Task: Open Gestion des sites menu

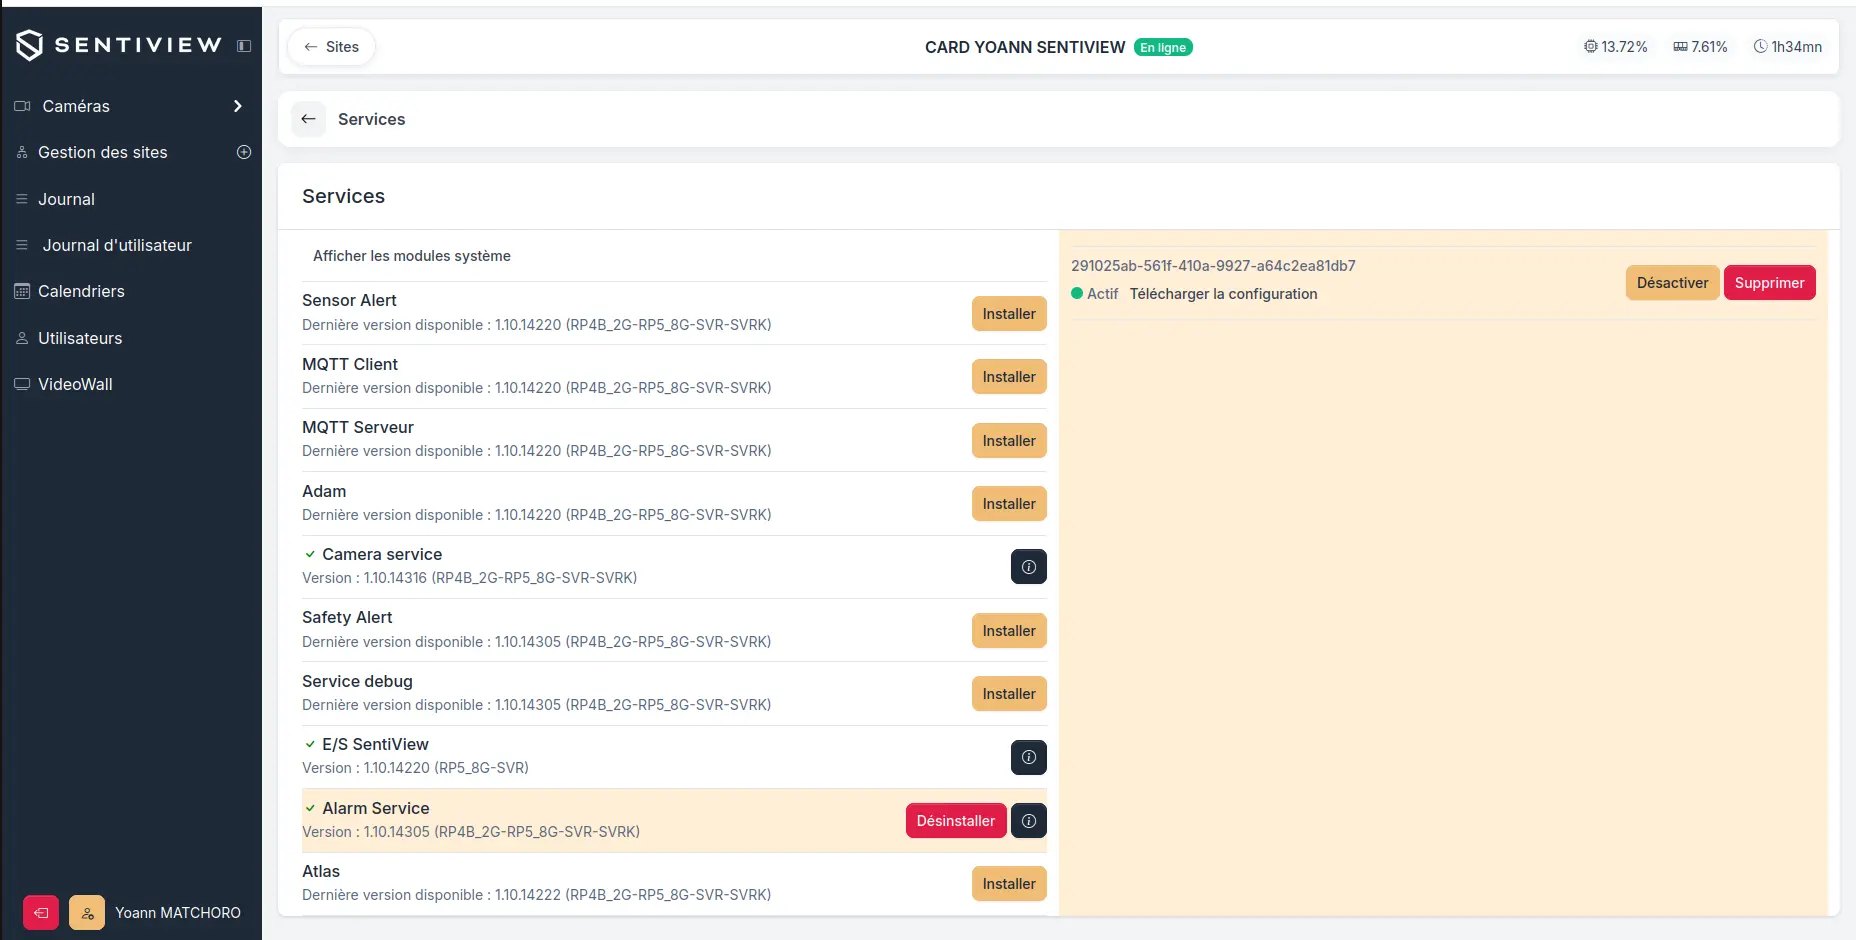Action: pos(103,152)
